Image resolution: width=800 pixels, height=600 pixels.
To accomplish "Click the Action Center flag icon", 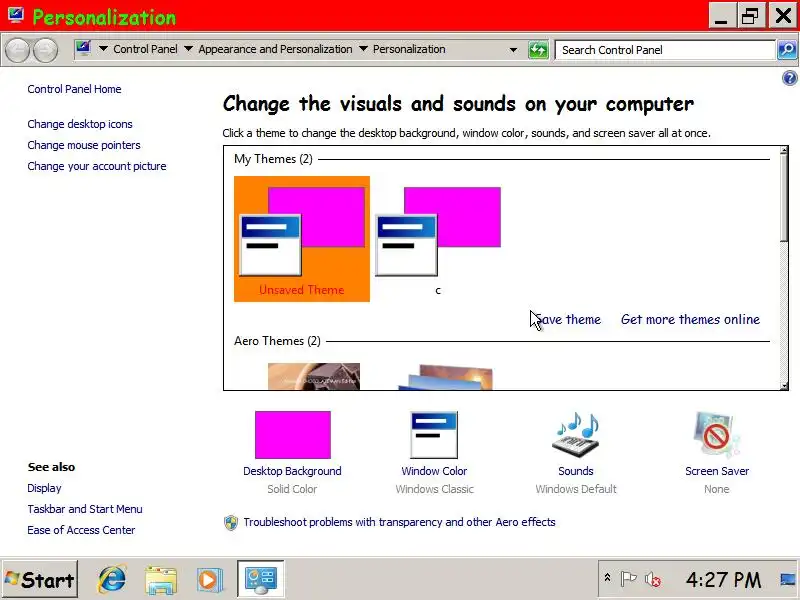I will pyautogui.click(x=628, y=579).
